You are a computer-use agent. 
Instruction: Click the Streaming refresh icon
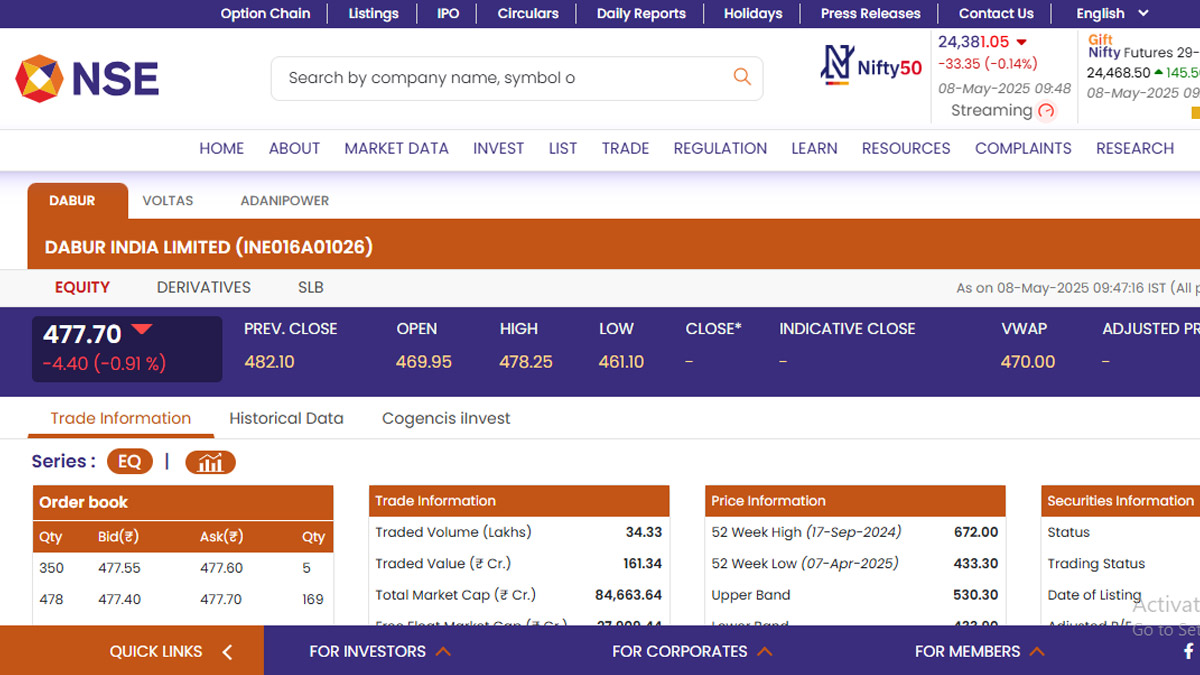pyautogui.click(x=1046, y=111)
